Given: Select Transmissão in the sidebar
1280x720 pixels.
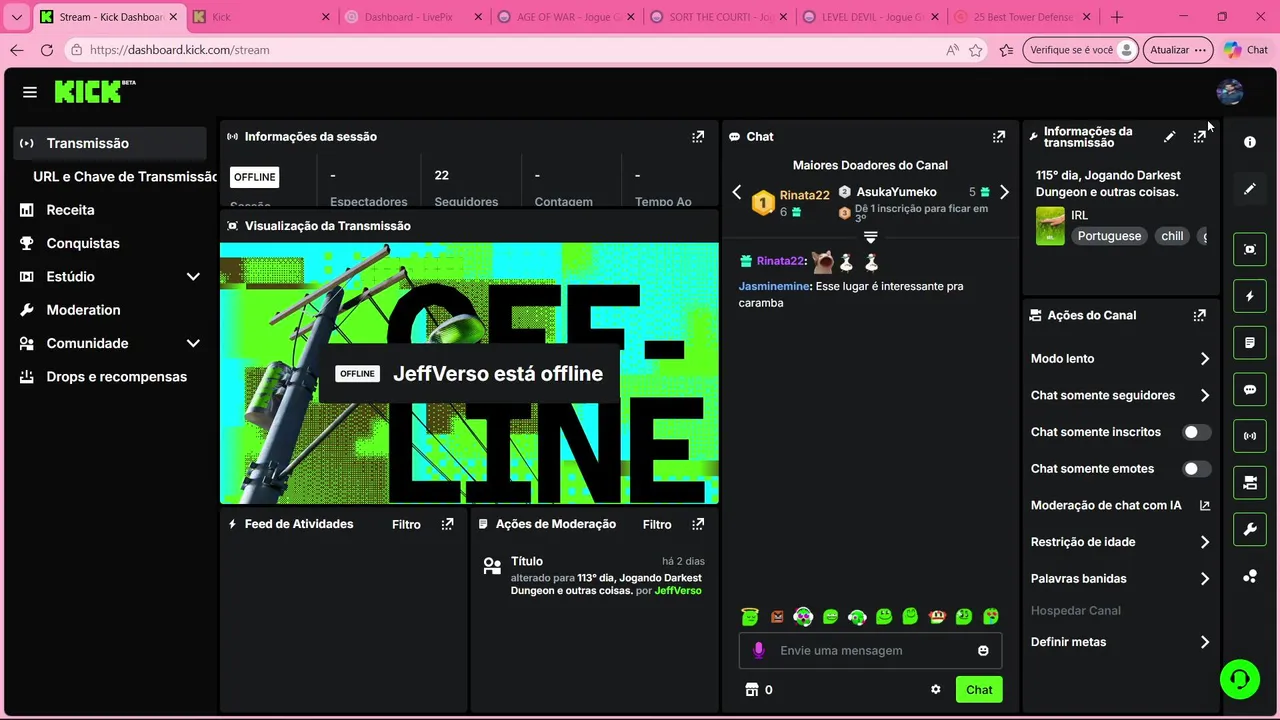Looking at the screenshot, I should coord(110,143).
